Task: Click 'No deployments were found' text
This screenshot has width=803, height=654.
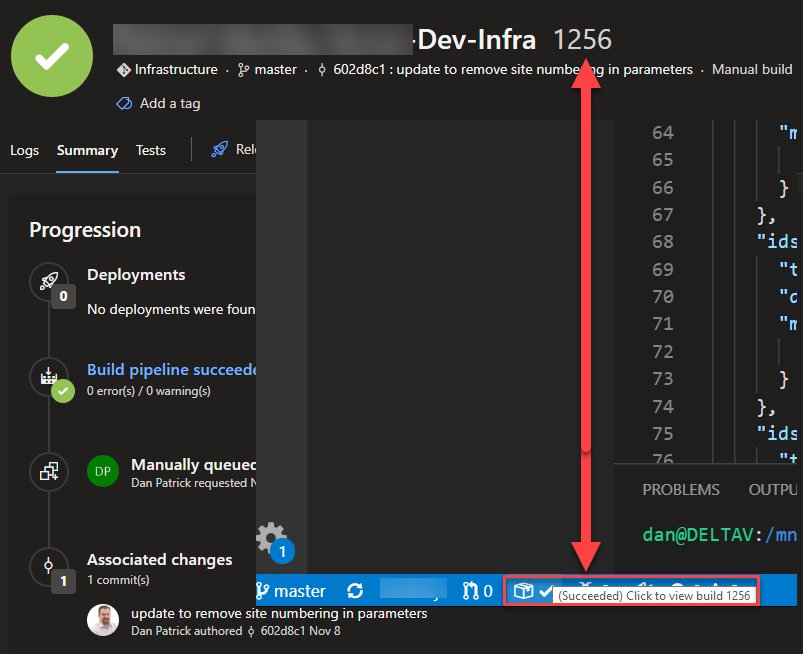Action: (x=171, y=309)
